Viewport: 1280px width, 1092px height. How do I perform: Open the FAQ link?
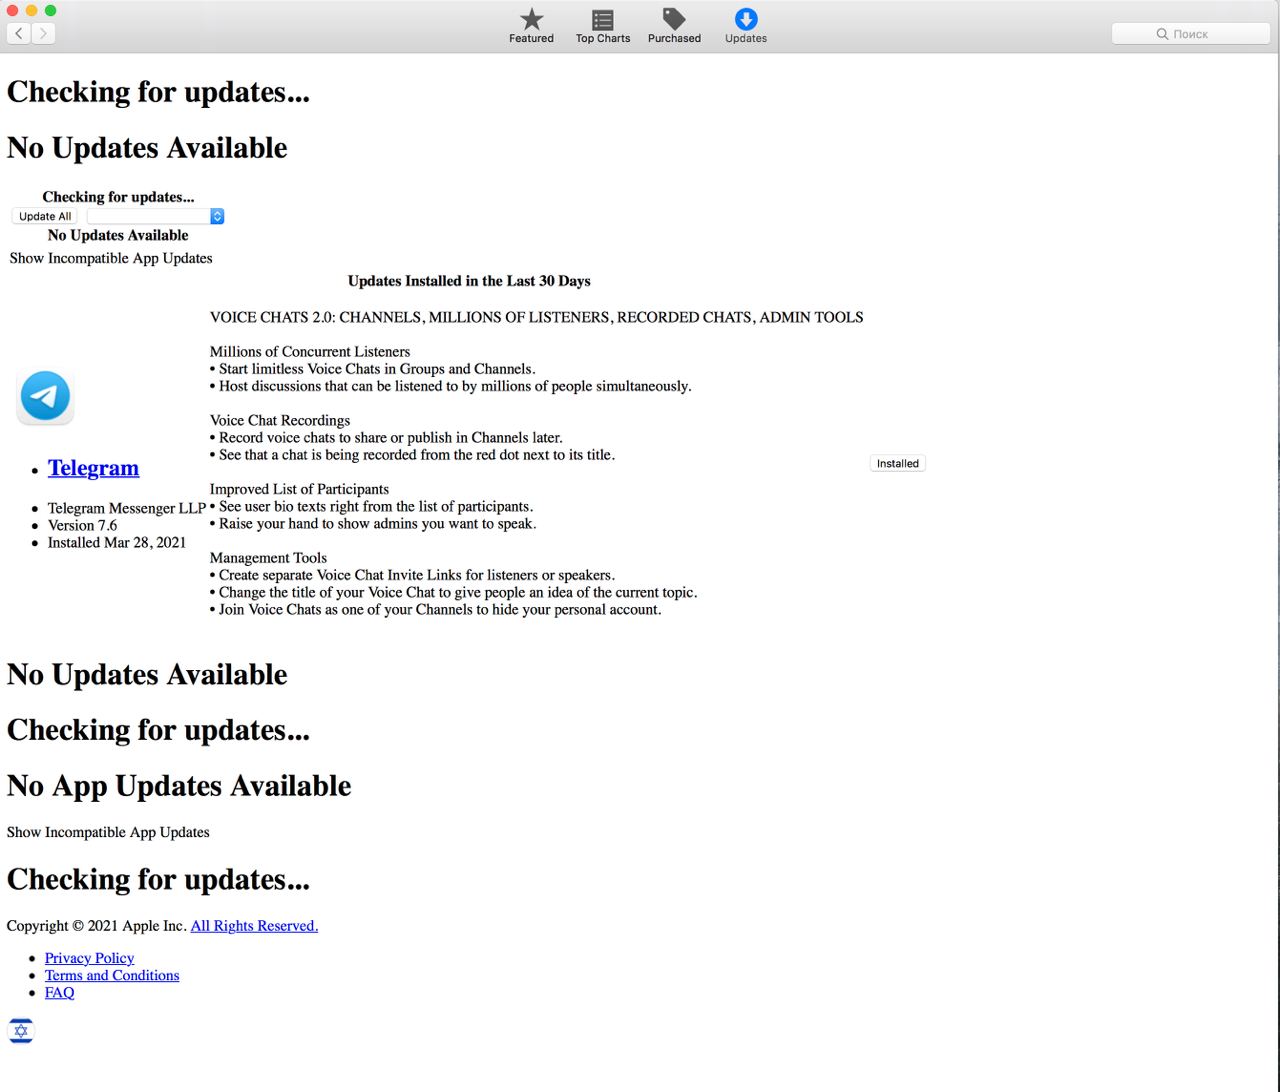(x=59, y=992)
